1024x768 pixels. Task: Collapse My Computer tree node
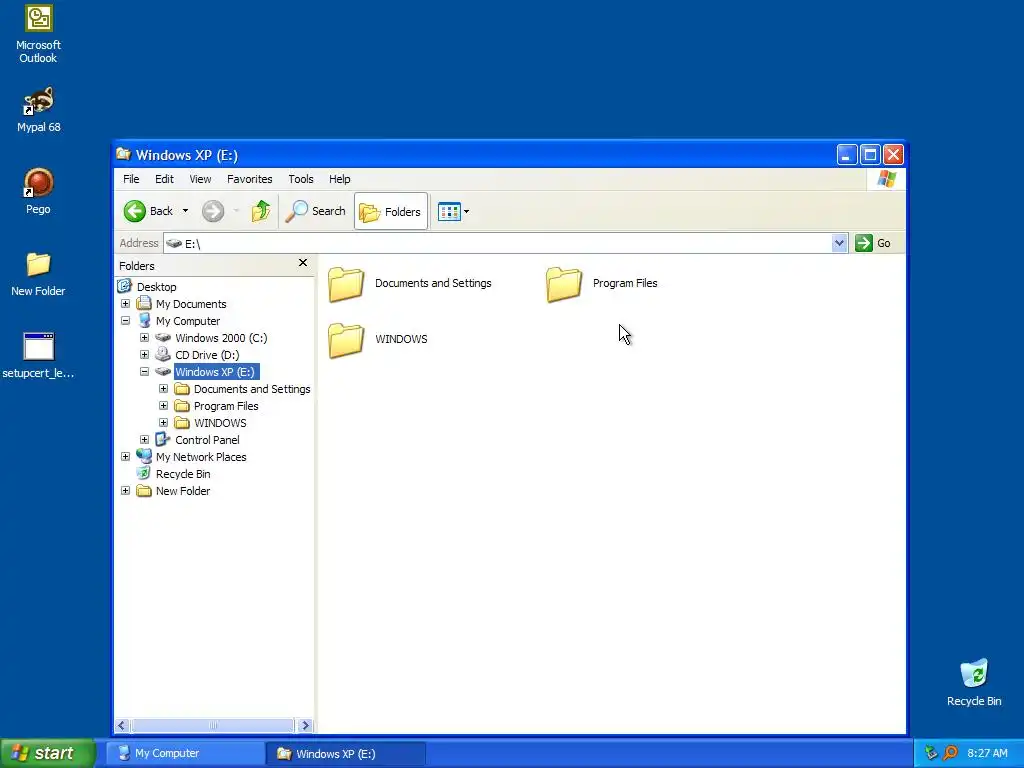click(x=125, y=321)
